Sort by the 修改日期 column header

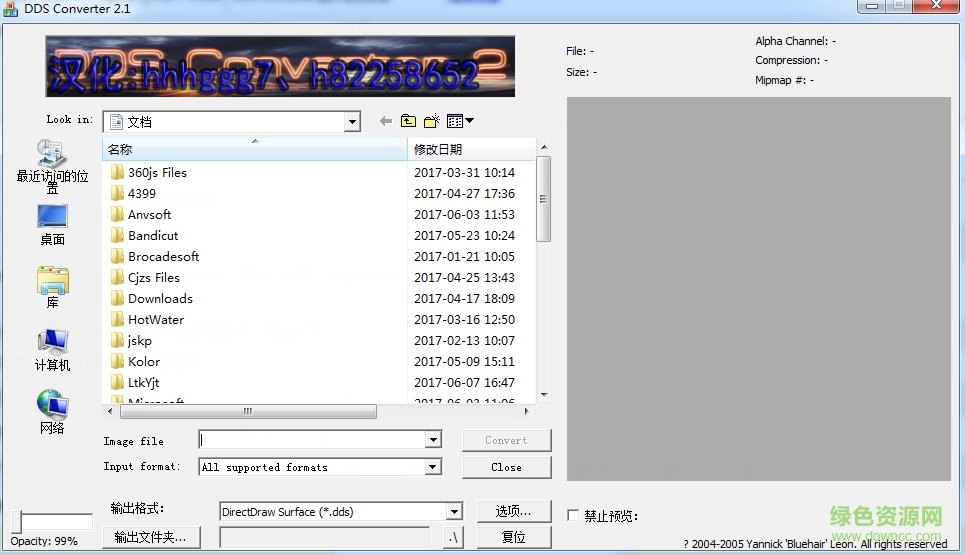click(x=471, y=149)
